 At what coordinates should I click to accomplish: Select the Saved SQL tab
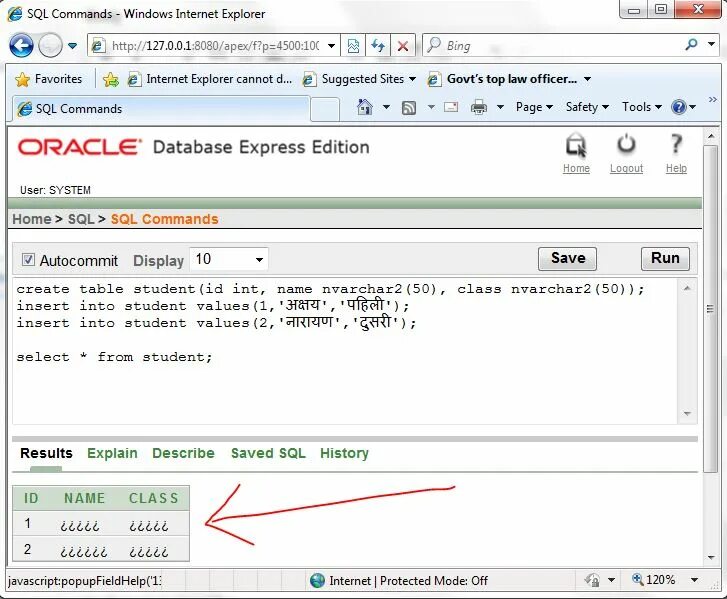pos(268,453)
